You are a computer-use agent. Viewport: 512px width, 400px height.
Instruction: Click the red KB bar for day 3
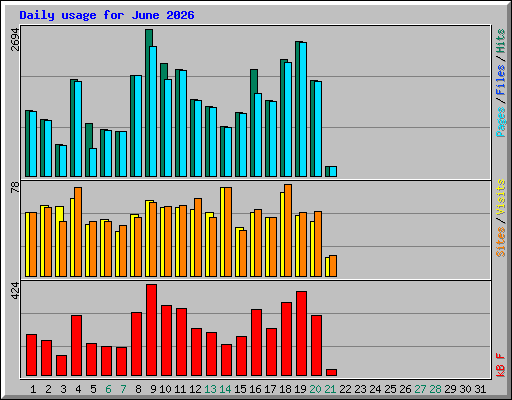(x=61, y=366)
